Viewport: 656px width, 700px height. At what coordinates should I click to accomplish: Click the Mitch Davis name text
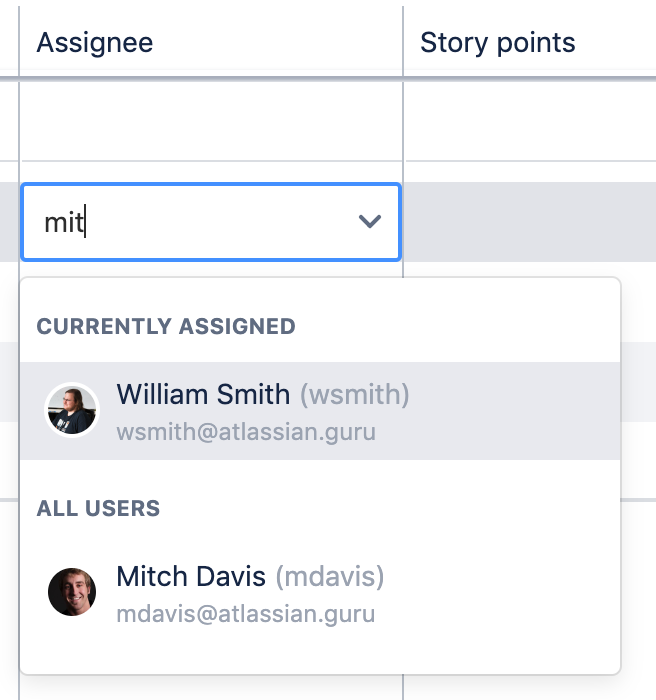click(191, 577)
